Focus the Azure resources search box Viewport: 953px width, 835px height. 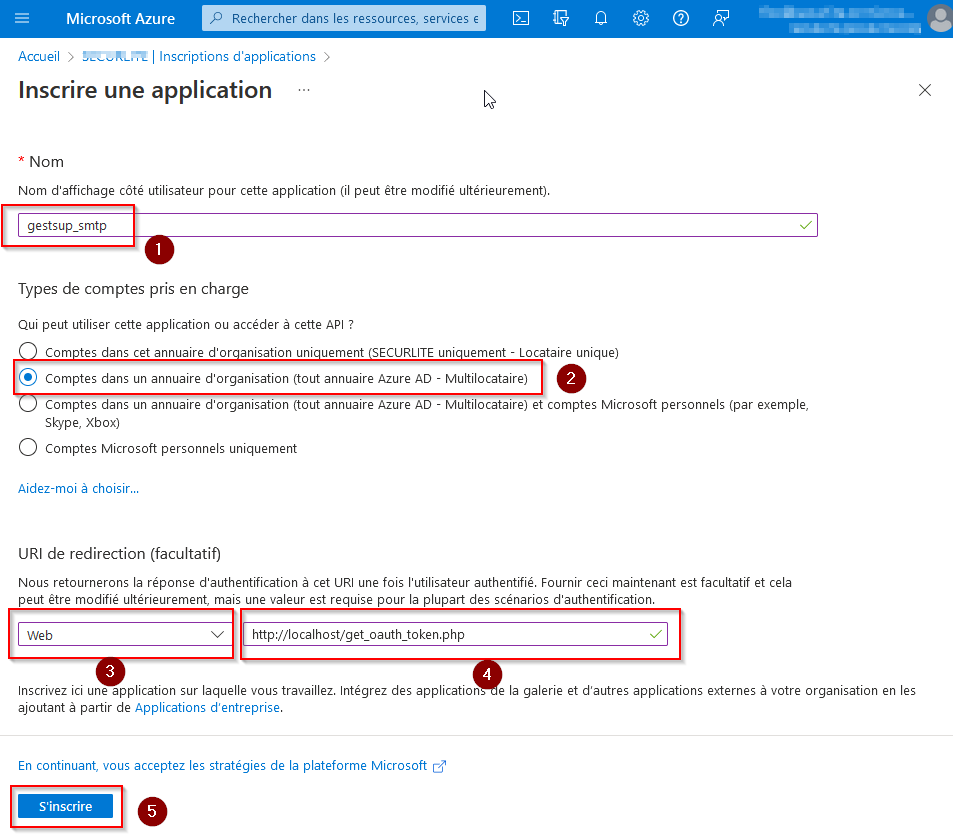344,18
